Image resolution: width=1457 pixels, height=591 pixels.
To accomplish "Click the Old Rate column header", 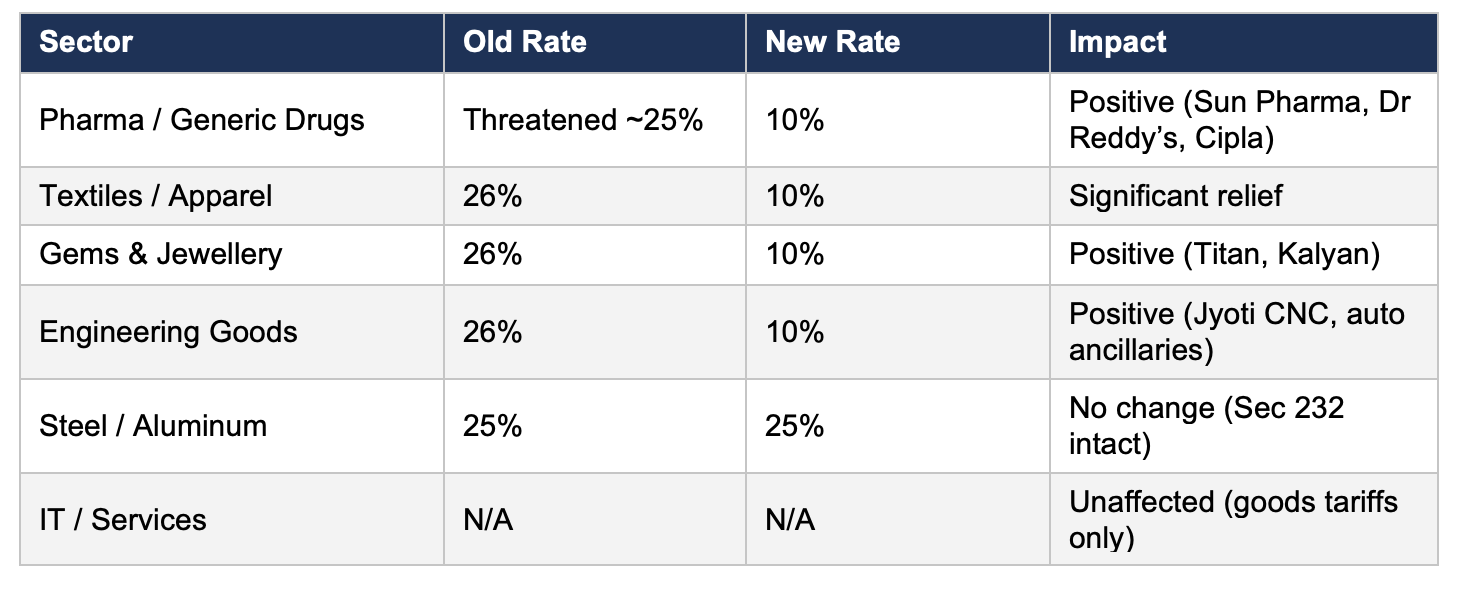I will pos(524,42).
